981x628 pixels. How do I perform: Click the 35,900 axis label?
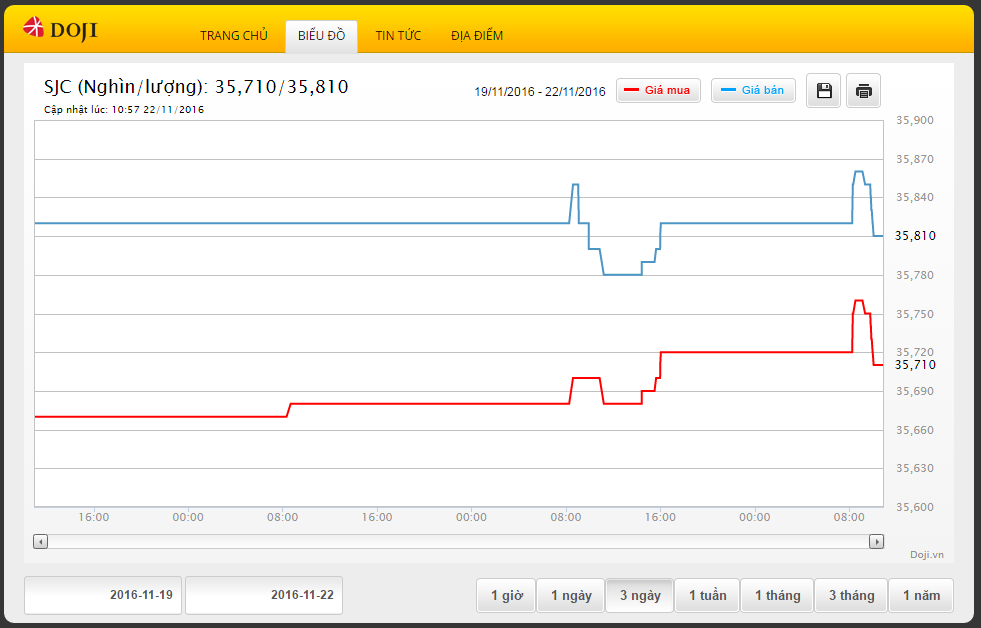915,120
